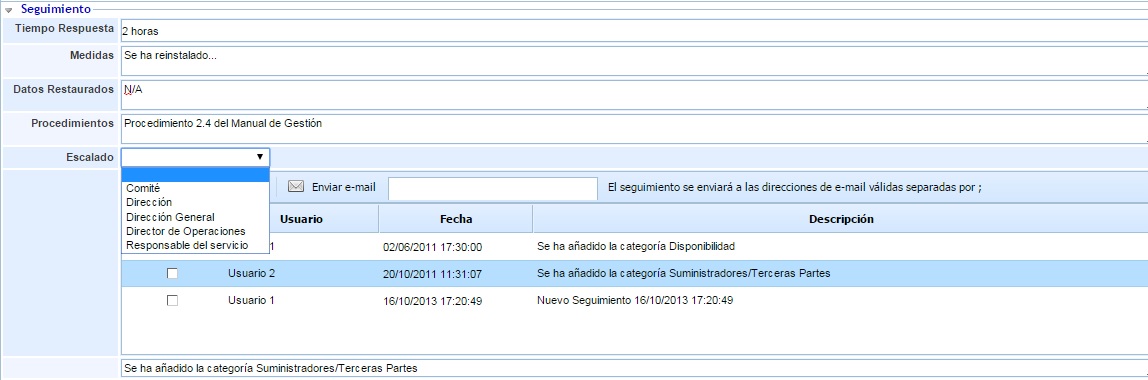Click the Tiempo Respuesta field

634,31
